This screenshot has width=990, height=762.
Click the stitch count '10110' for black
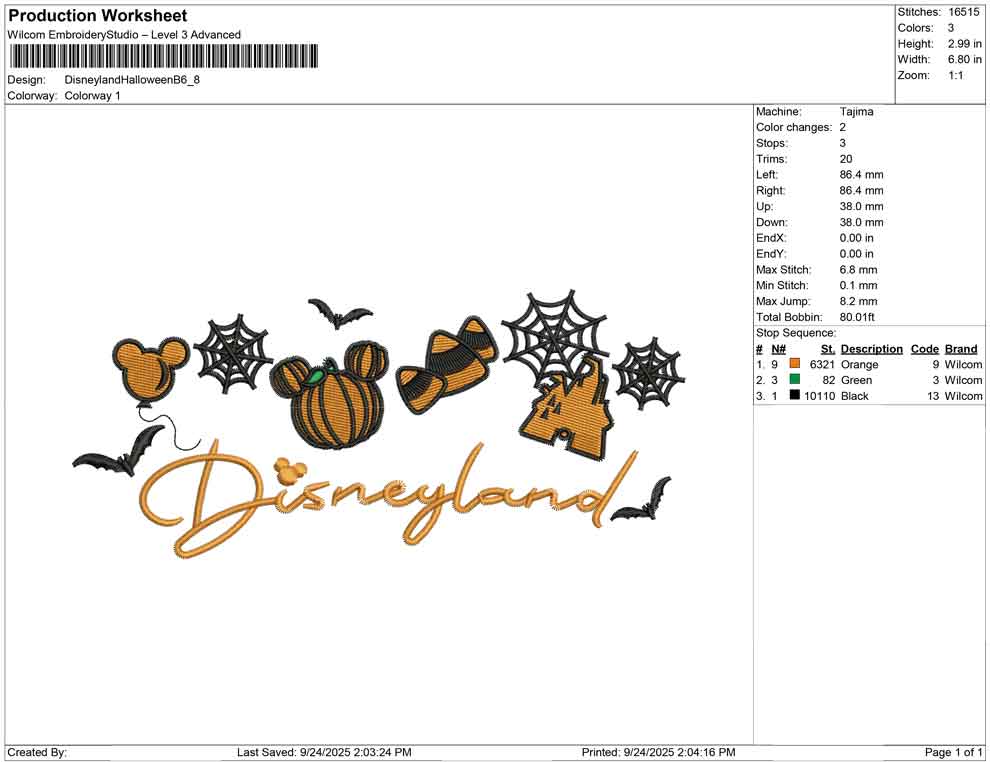tap(819, 396)
